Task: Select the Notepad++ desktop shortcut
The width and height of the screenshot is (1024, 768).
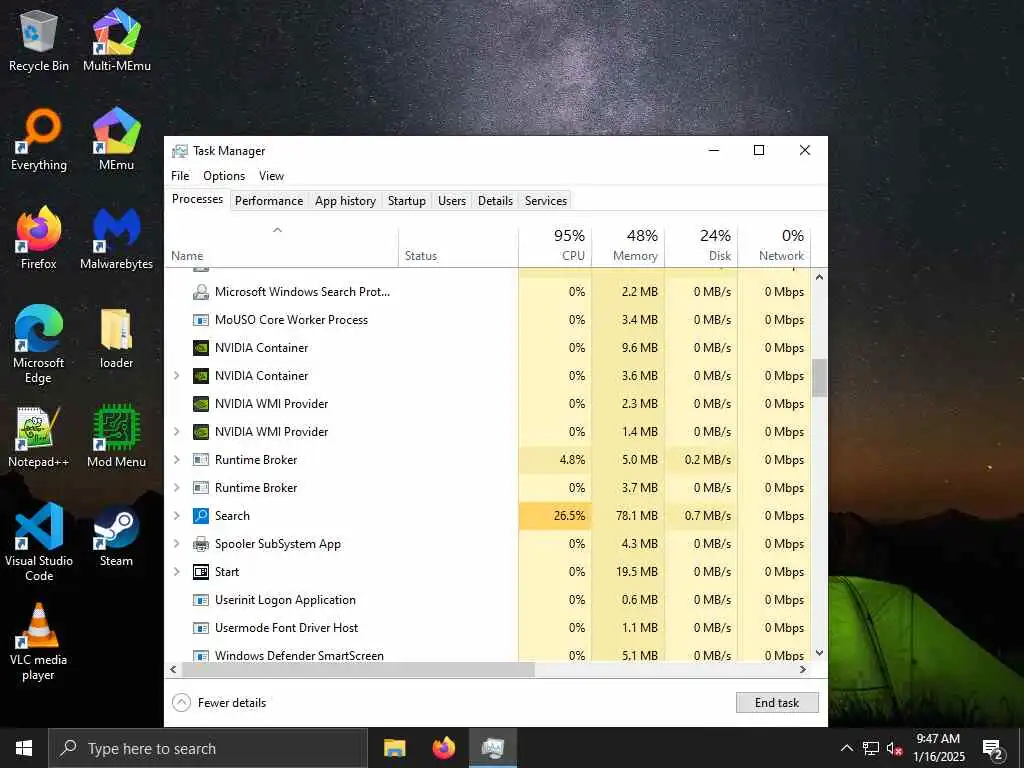Action: pos(39,436)
